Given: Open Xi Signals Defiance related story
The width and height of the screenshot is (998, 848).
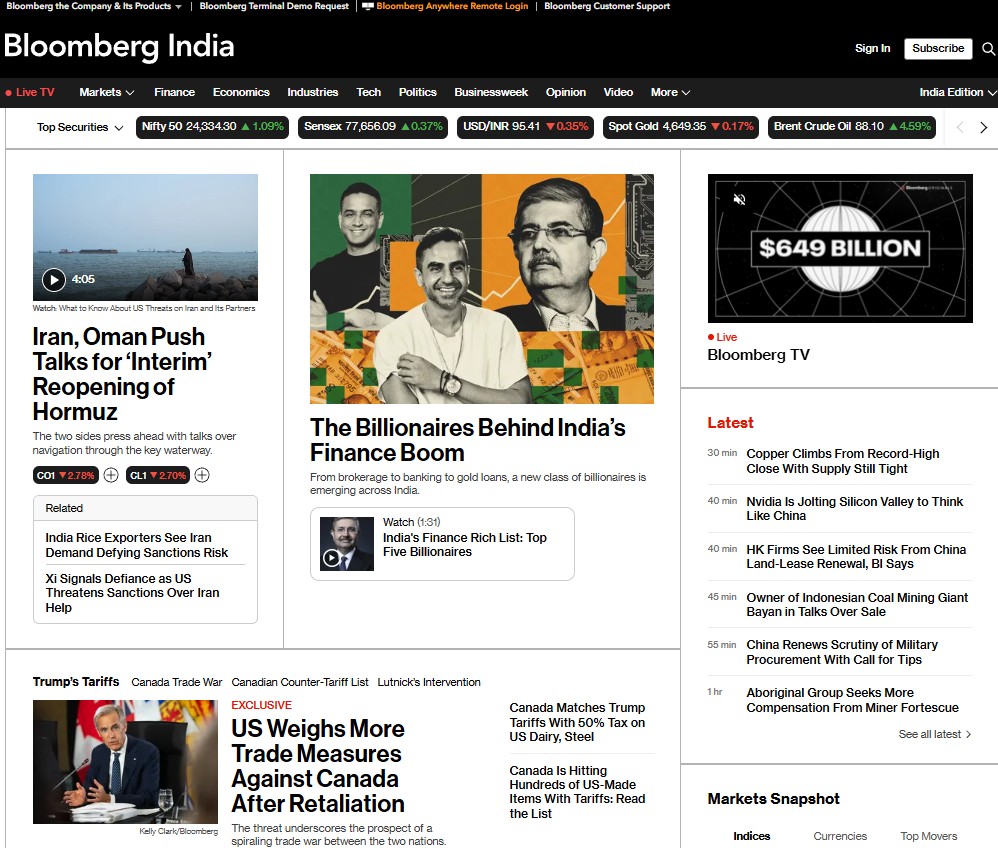Looking at the screenshot, I should (x=132, y=593).
